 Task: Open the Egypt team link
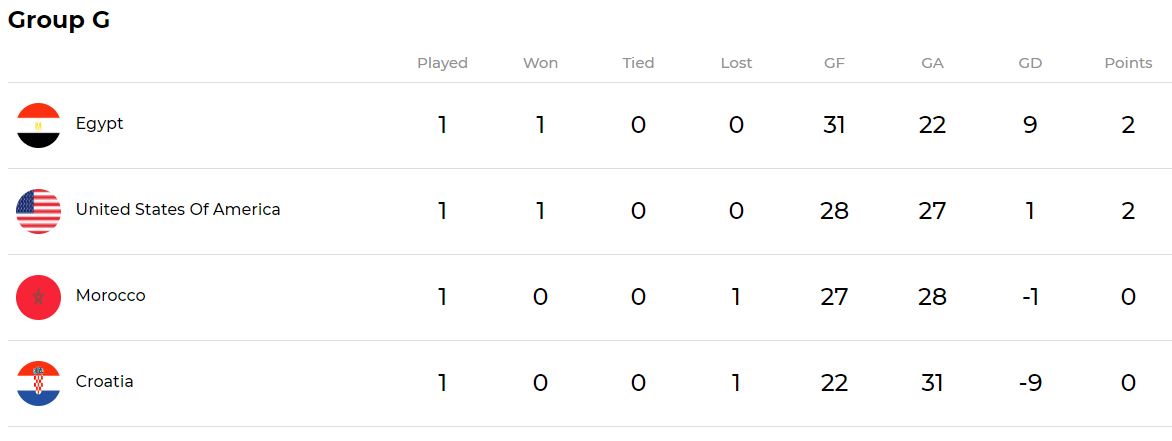[x=100, y=124]
